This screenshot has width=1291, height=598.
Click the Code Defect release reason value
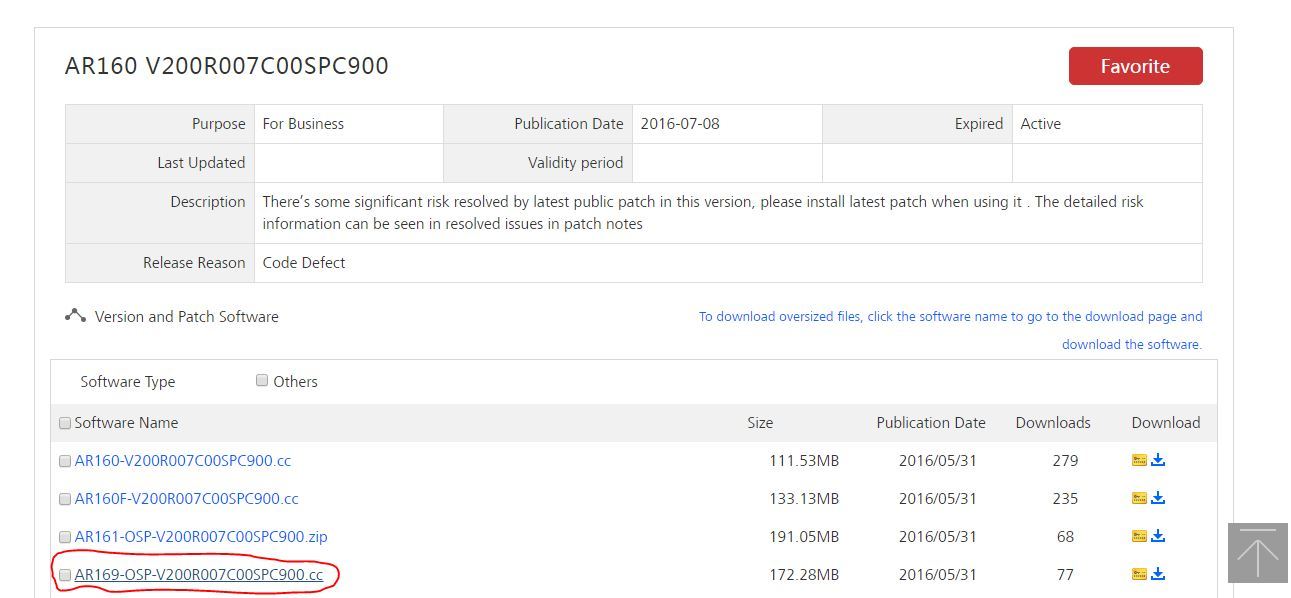pos(304,263)
